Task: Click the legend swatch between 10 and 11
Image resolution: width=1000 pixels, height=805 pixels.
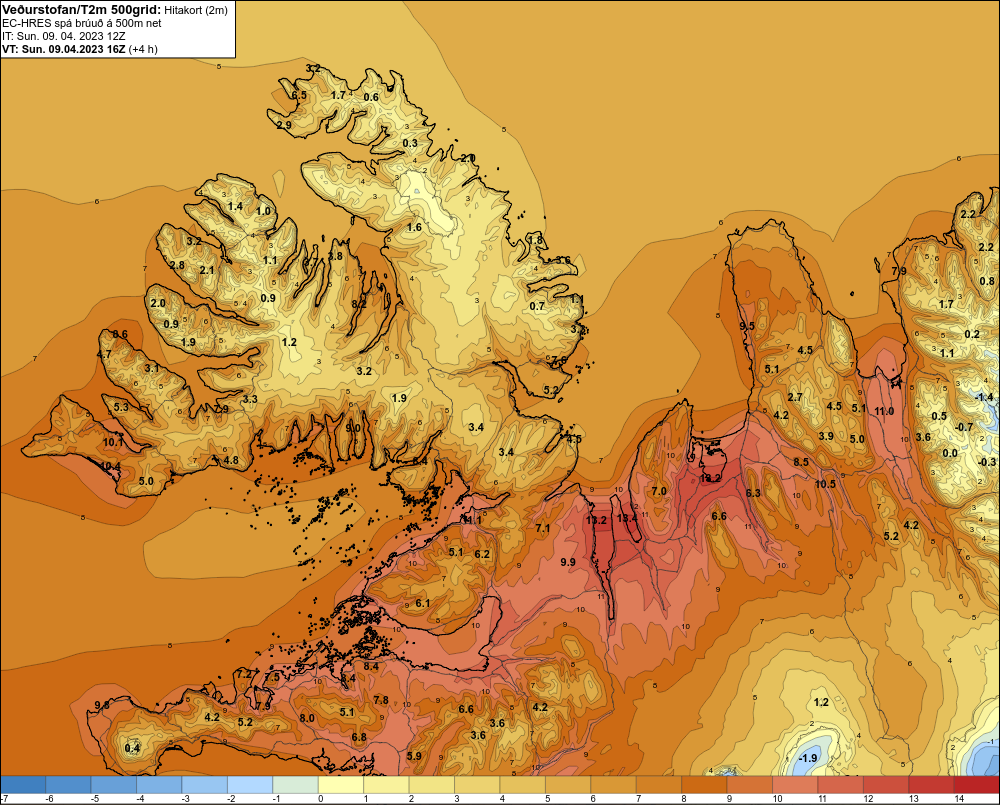Action: point(795,785)
